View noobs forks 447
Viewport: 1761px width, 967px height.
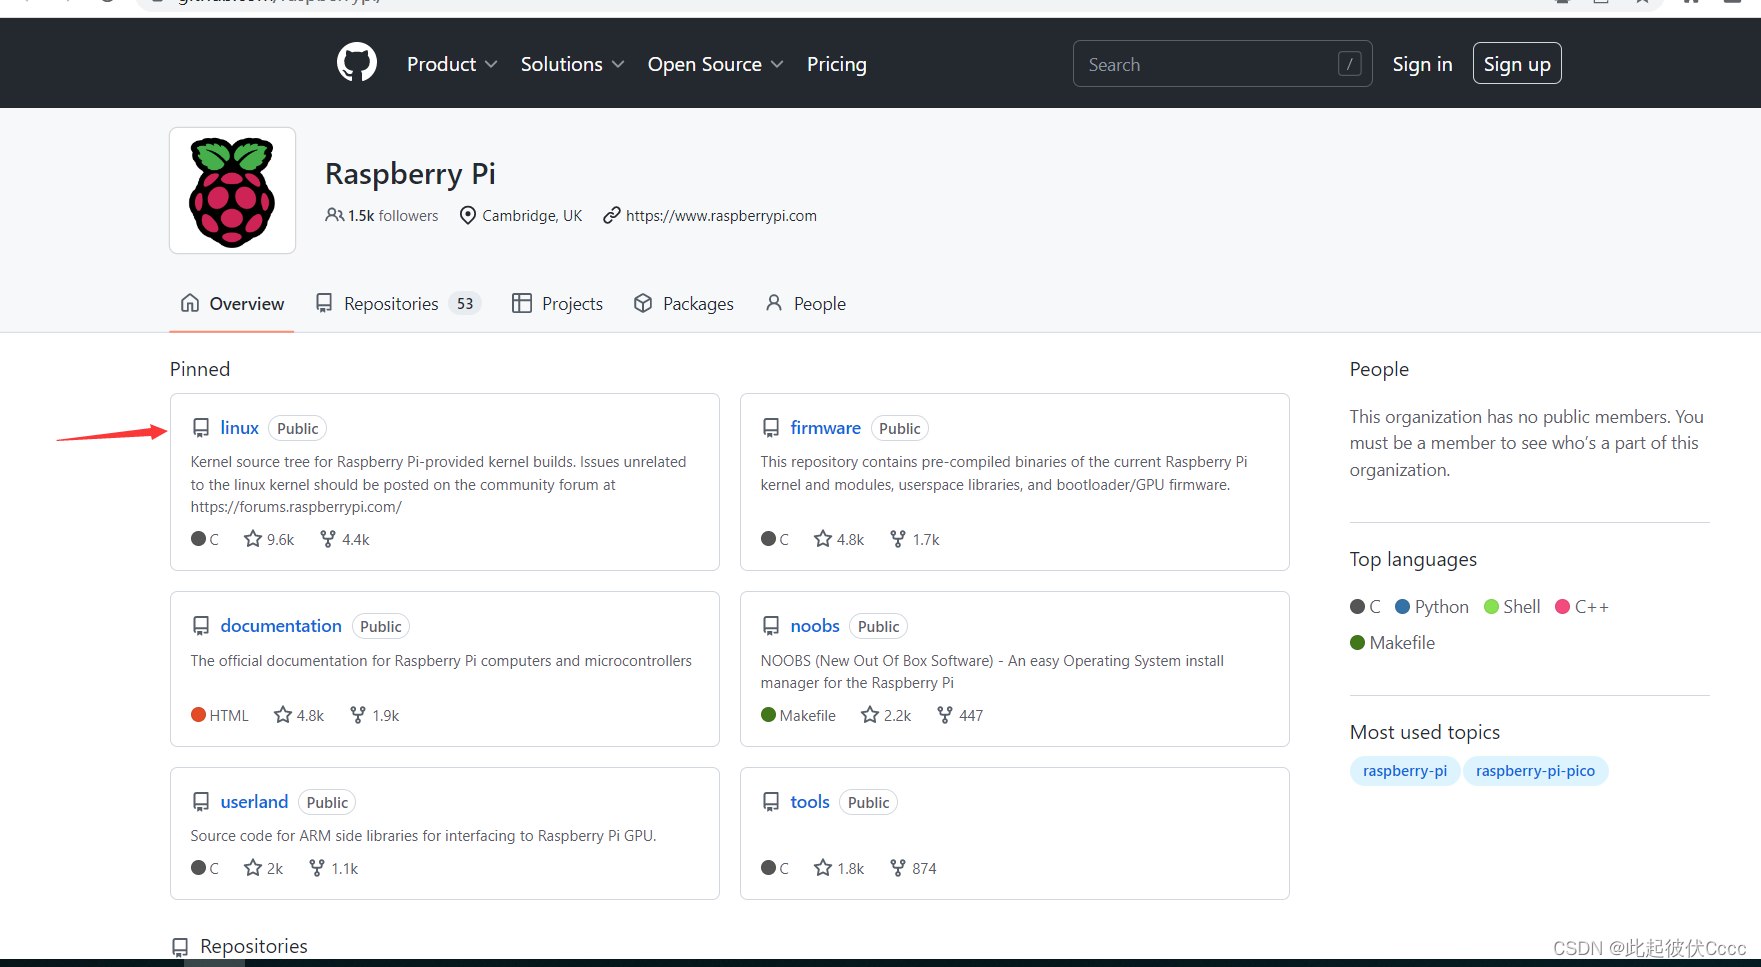[x=960, y=715]
